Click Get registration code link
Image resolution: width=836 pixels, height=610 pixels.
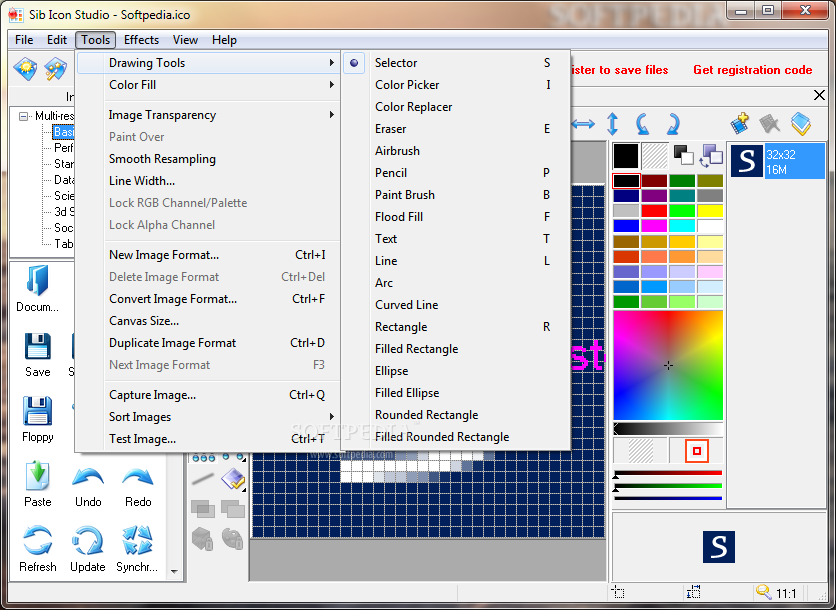(752, 70)
